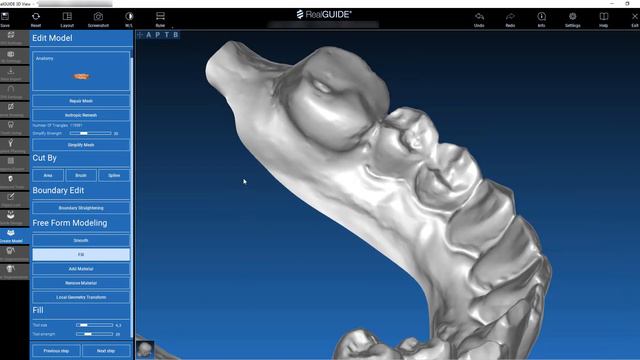Choose Cut By Area

pos(48,176)
